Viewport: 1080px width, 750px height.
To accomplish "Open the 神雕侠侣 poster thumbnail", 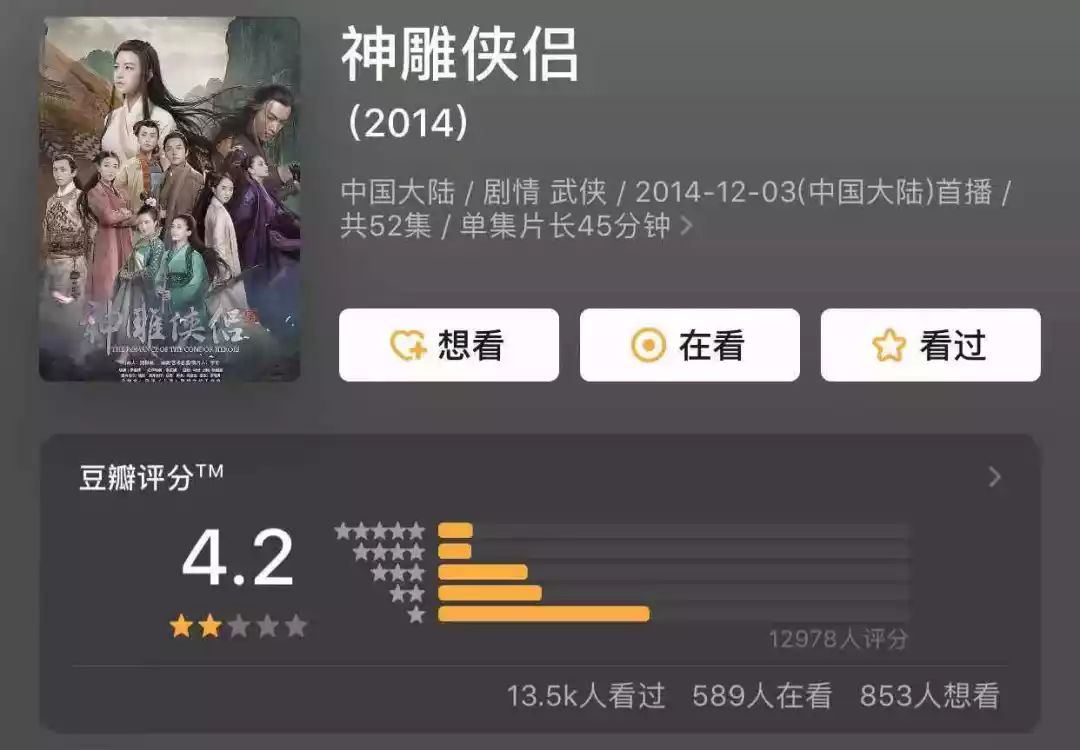I will click(x=169, y=199).
